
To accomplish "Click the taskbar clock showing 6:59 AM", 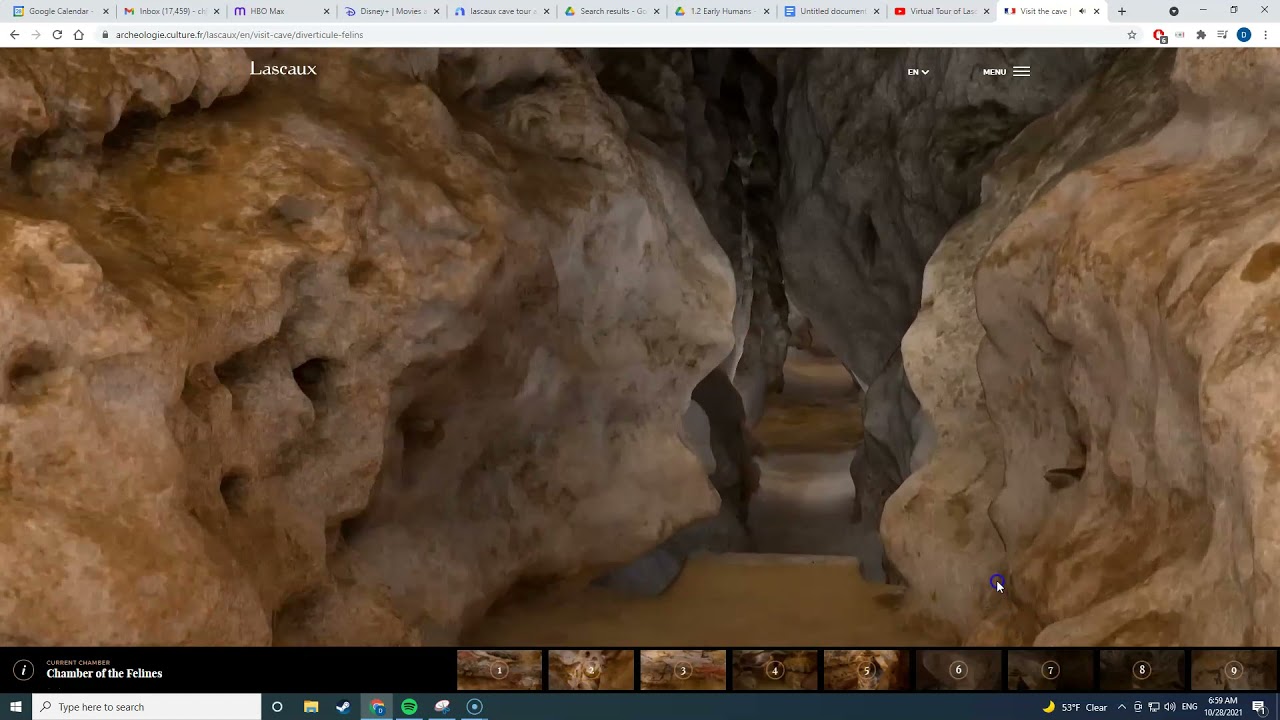I will click(x=1223, y=707).
